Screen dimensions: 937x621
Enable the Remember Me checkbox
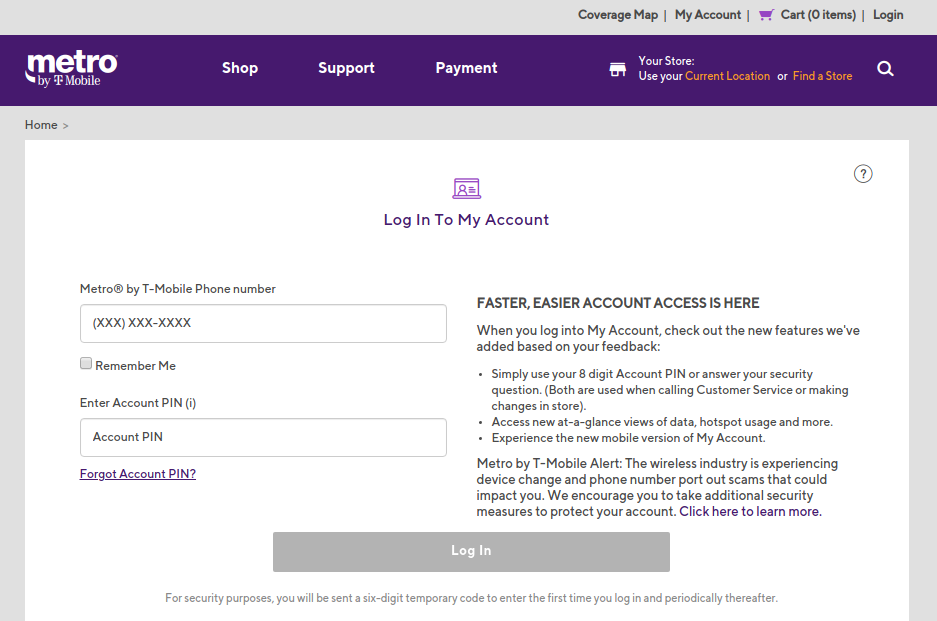pyautogui.click(x=86, y=363)
